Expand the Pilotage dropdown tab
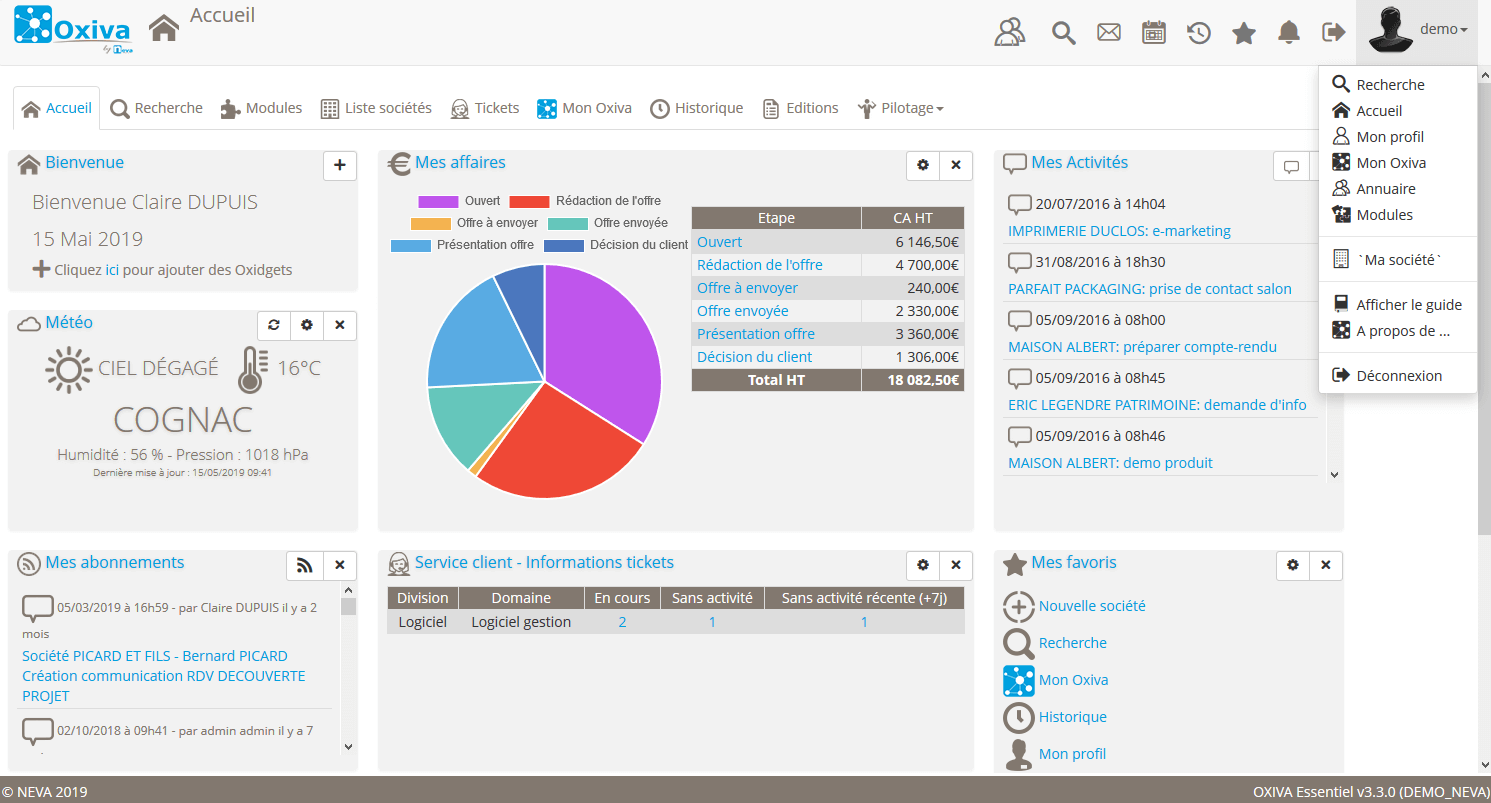Image resolution: width=1491 pixels, height=803 pixels. click(900, 108)
